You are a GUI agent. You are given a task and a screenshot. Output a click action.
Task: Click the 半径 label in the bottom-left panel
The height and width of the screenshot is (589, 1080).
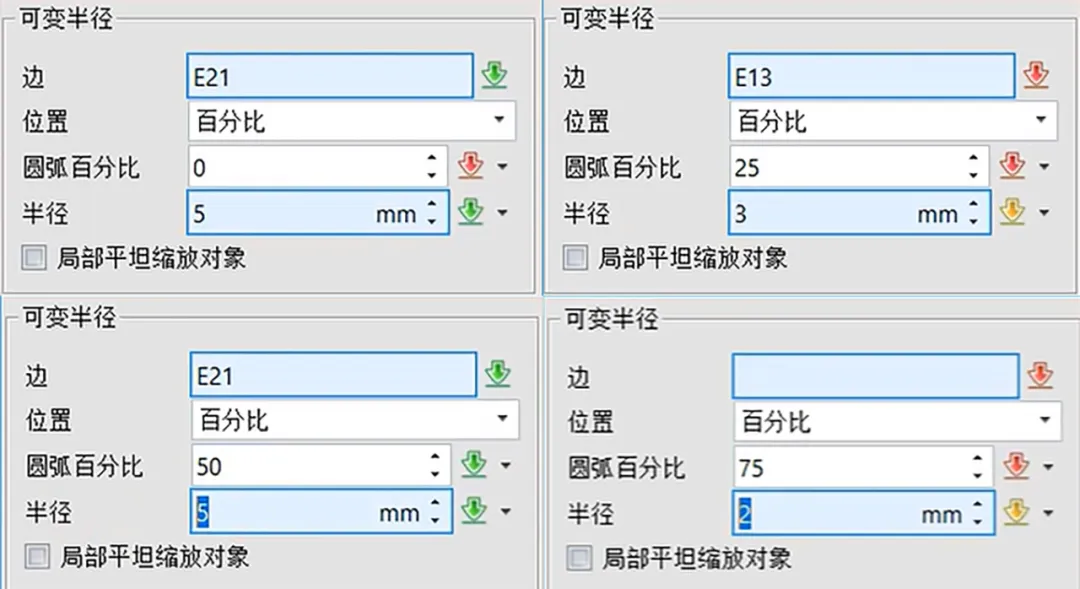click(x=47, y=512)
